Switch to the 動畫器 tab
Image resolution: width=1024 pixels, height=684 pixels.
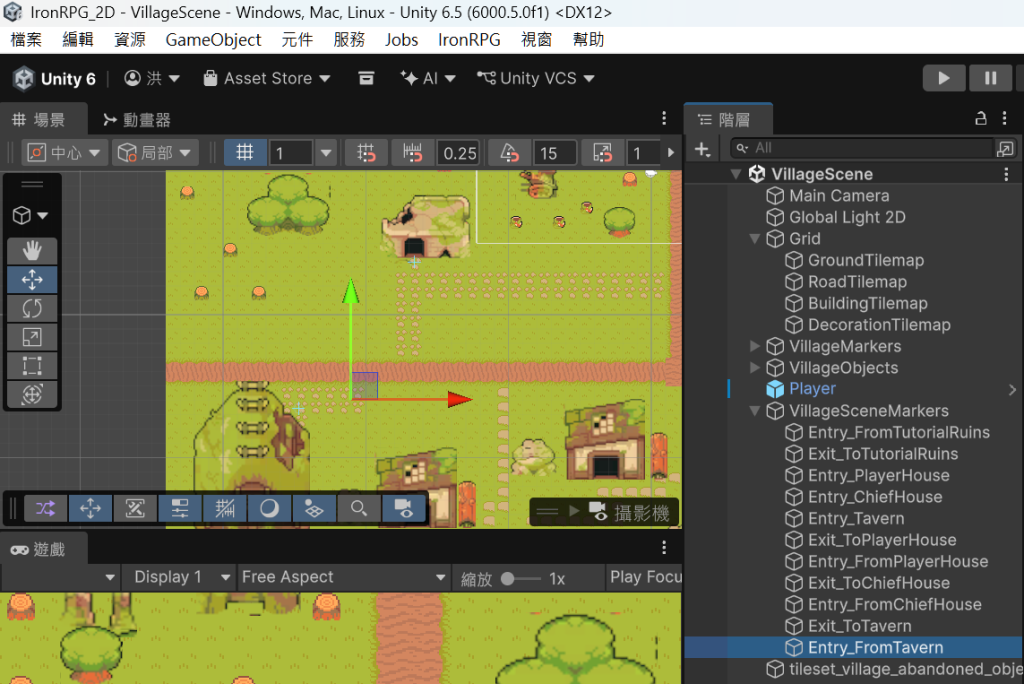pyautogui.click(x=137, y=120)
